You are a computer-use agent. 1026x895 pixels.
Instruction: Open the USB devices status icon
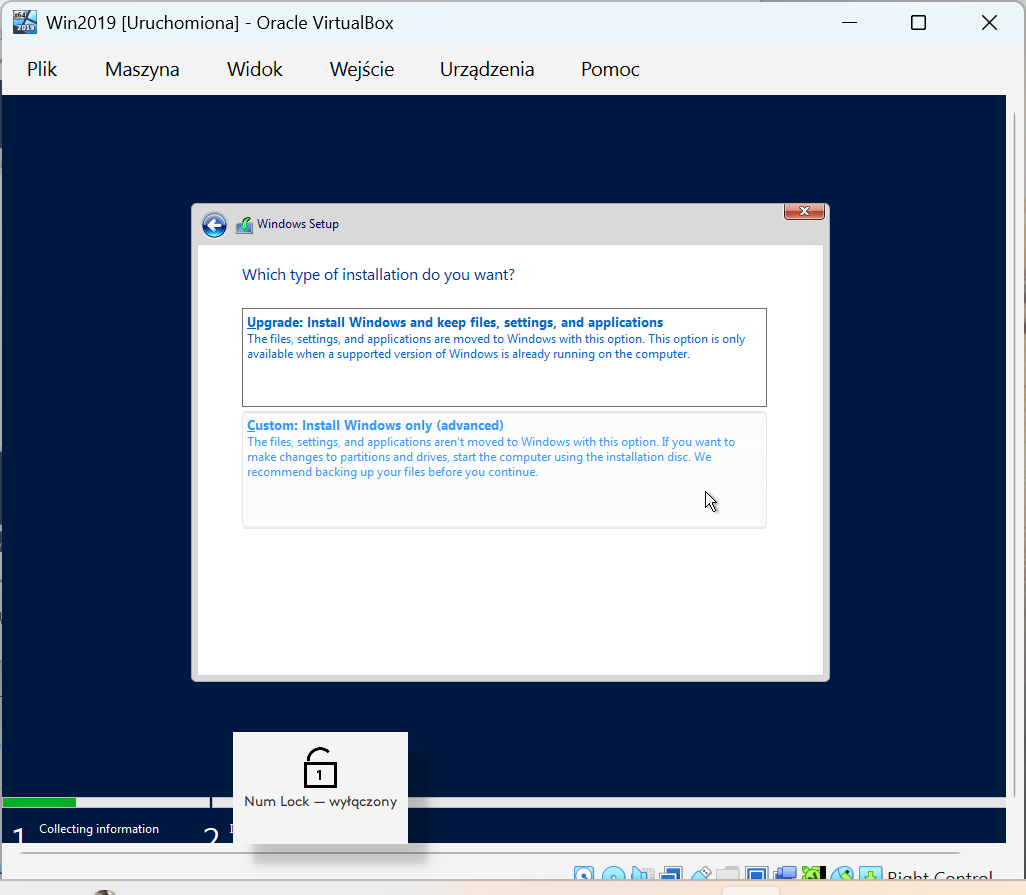coord(703,873)
